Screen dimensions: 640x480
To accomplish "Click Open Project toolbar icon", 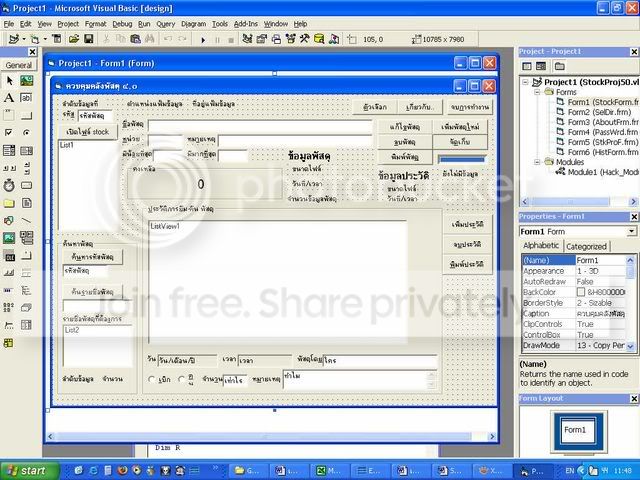I will (74, 39).
